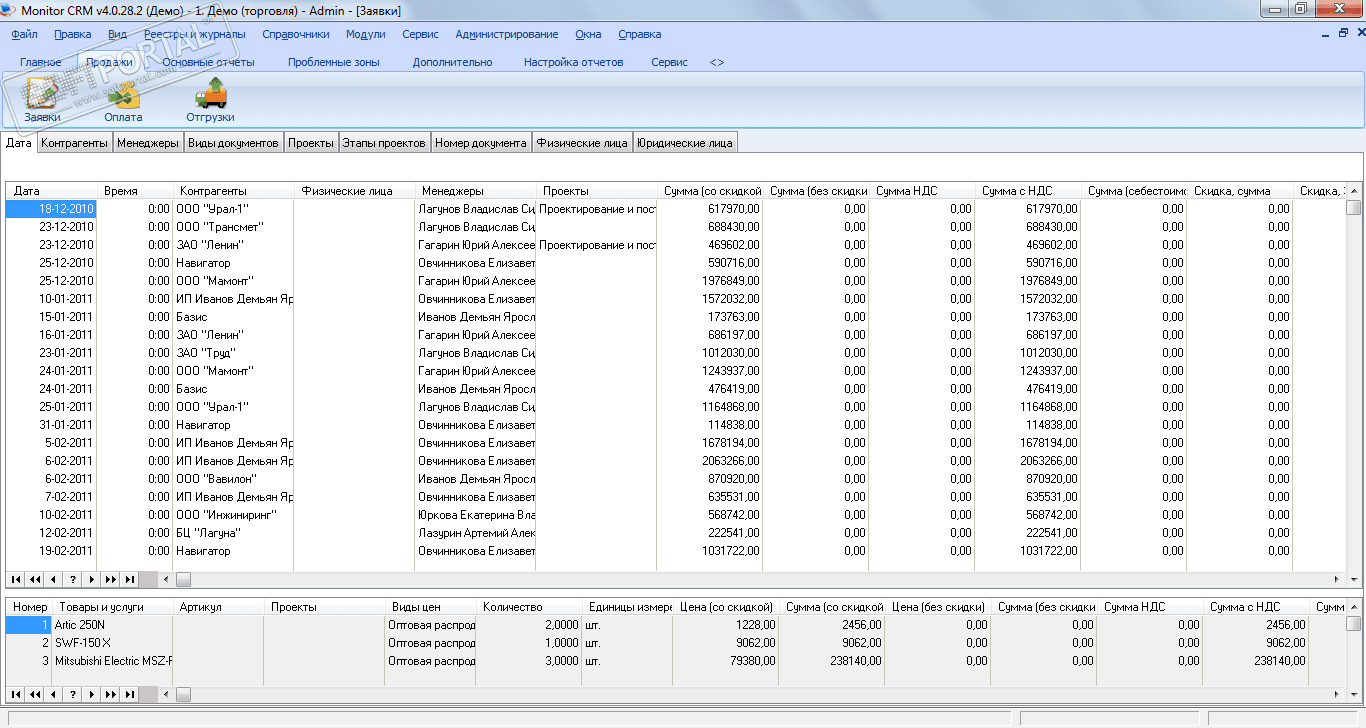Switch to the Юридические лица tab
1366x728 pixels.
[x=685, y=143]
